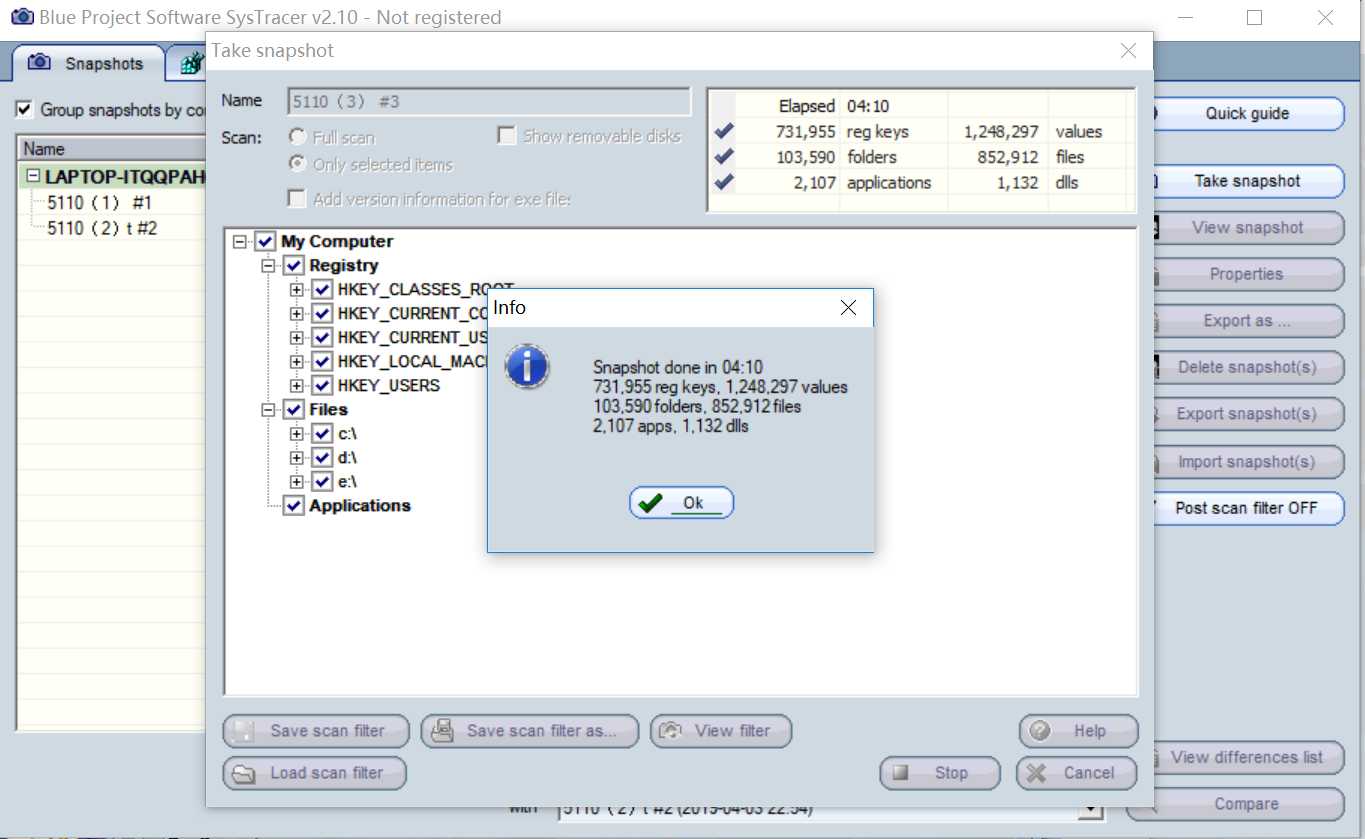
Task: Click the Help question mark icon
Action: coord(1039,731)
